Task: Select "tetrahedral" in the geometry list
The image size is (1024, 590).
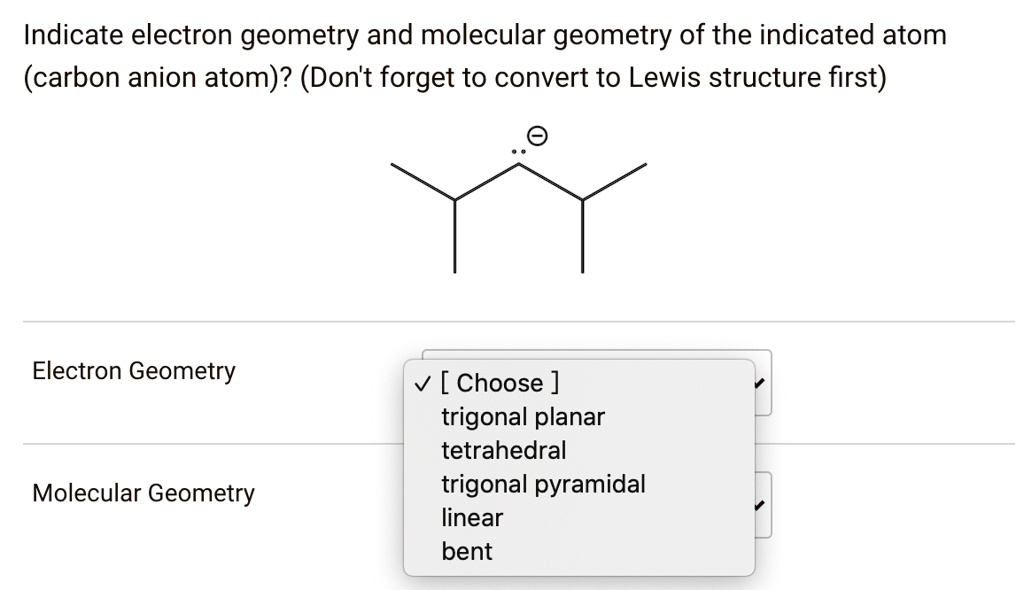Action: [x=503, y=450]
